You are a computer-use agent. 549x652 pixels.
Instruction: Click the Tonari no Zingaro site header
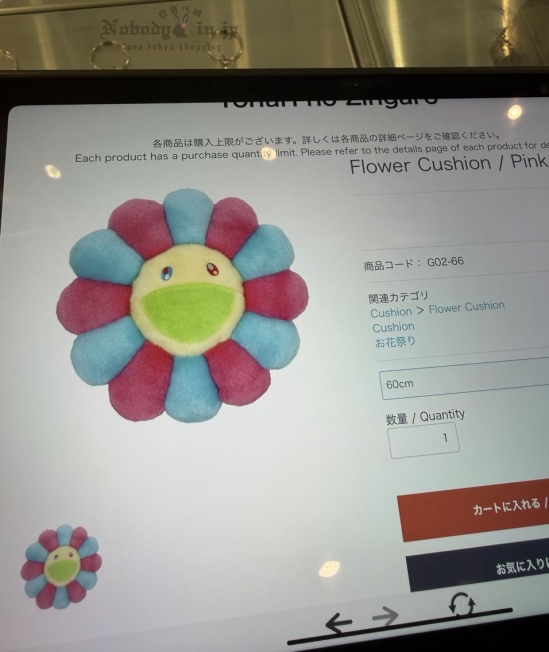point(328,101)
